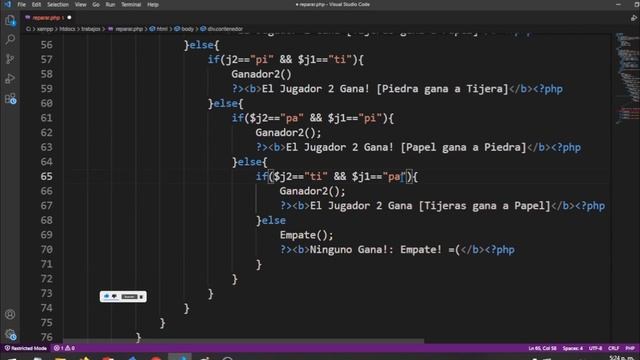Click body in the breadcrumb path
This screenshot has height=360, width=640.
[x=187, y=29]
